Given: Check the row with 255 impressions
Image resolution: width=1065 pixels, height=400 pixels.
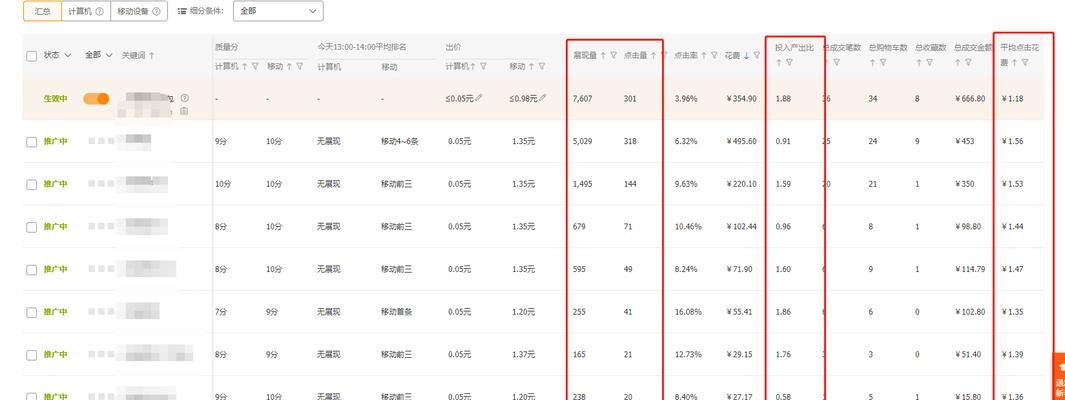Looking at the screenshot, I should point(31,312).
